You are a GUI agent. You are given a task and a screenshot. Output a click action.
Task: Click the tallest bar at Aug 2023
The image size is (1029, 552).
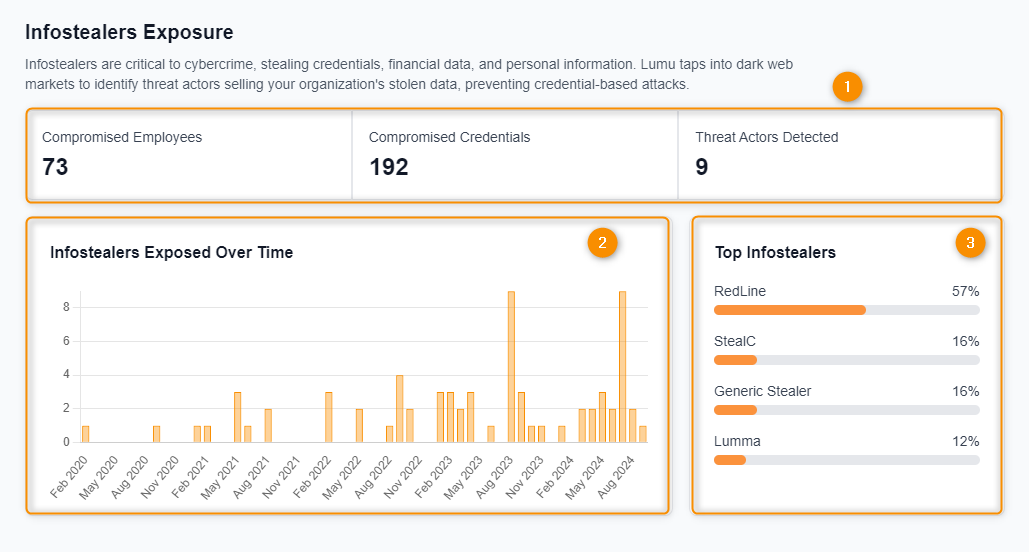point(511,367)
